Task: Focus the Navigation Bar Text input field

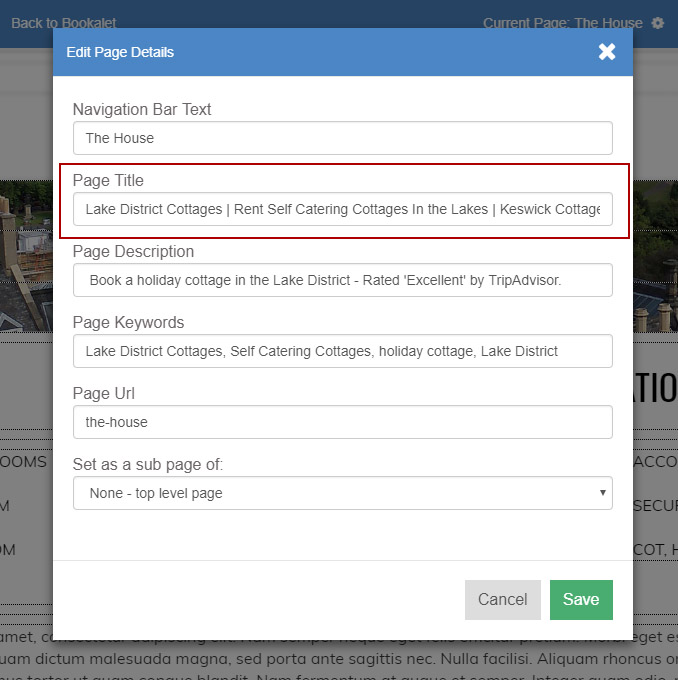Action: click(342, 138)
